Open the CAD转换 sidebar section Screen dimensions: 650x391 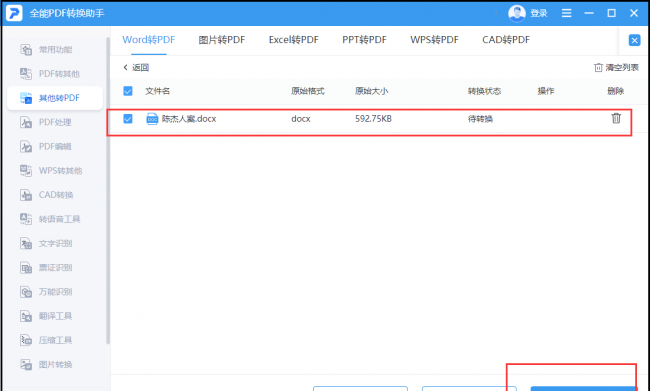tap(47, 195)
